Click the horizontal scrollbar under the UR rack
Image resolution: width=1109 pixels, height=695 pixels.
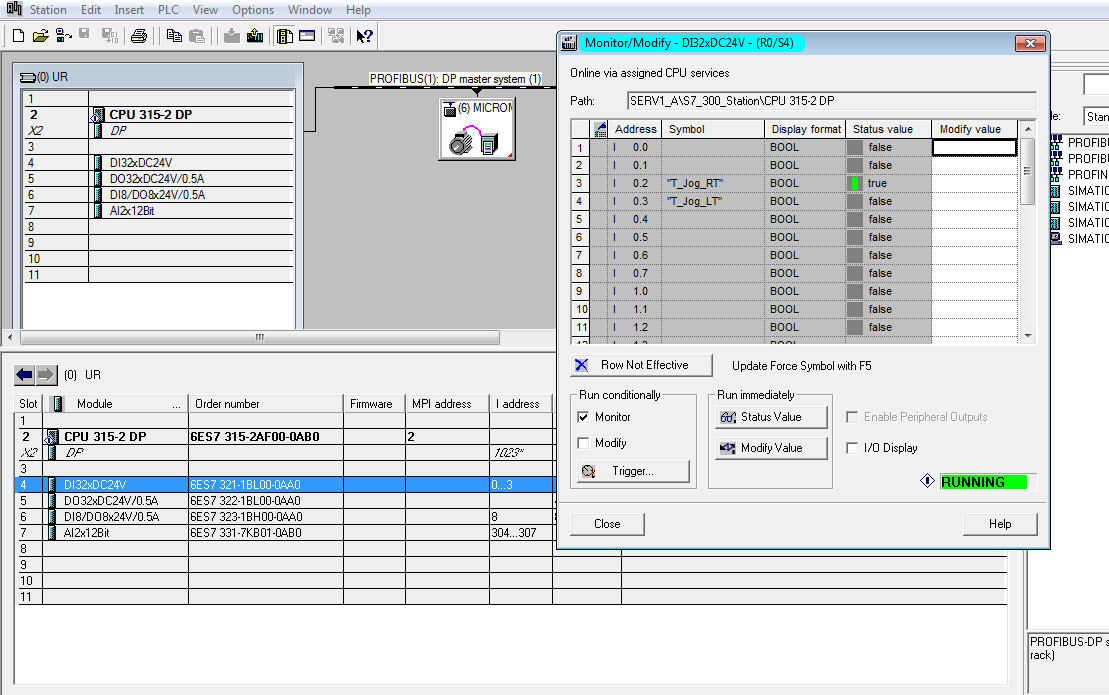coord(260,337)
